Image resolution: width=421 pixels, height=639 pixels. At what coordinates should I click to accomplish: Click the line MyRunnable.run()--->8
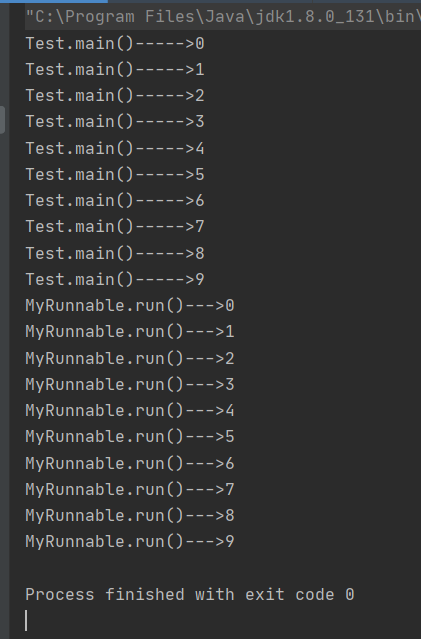pos(130,516)
